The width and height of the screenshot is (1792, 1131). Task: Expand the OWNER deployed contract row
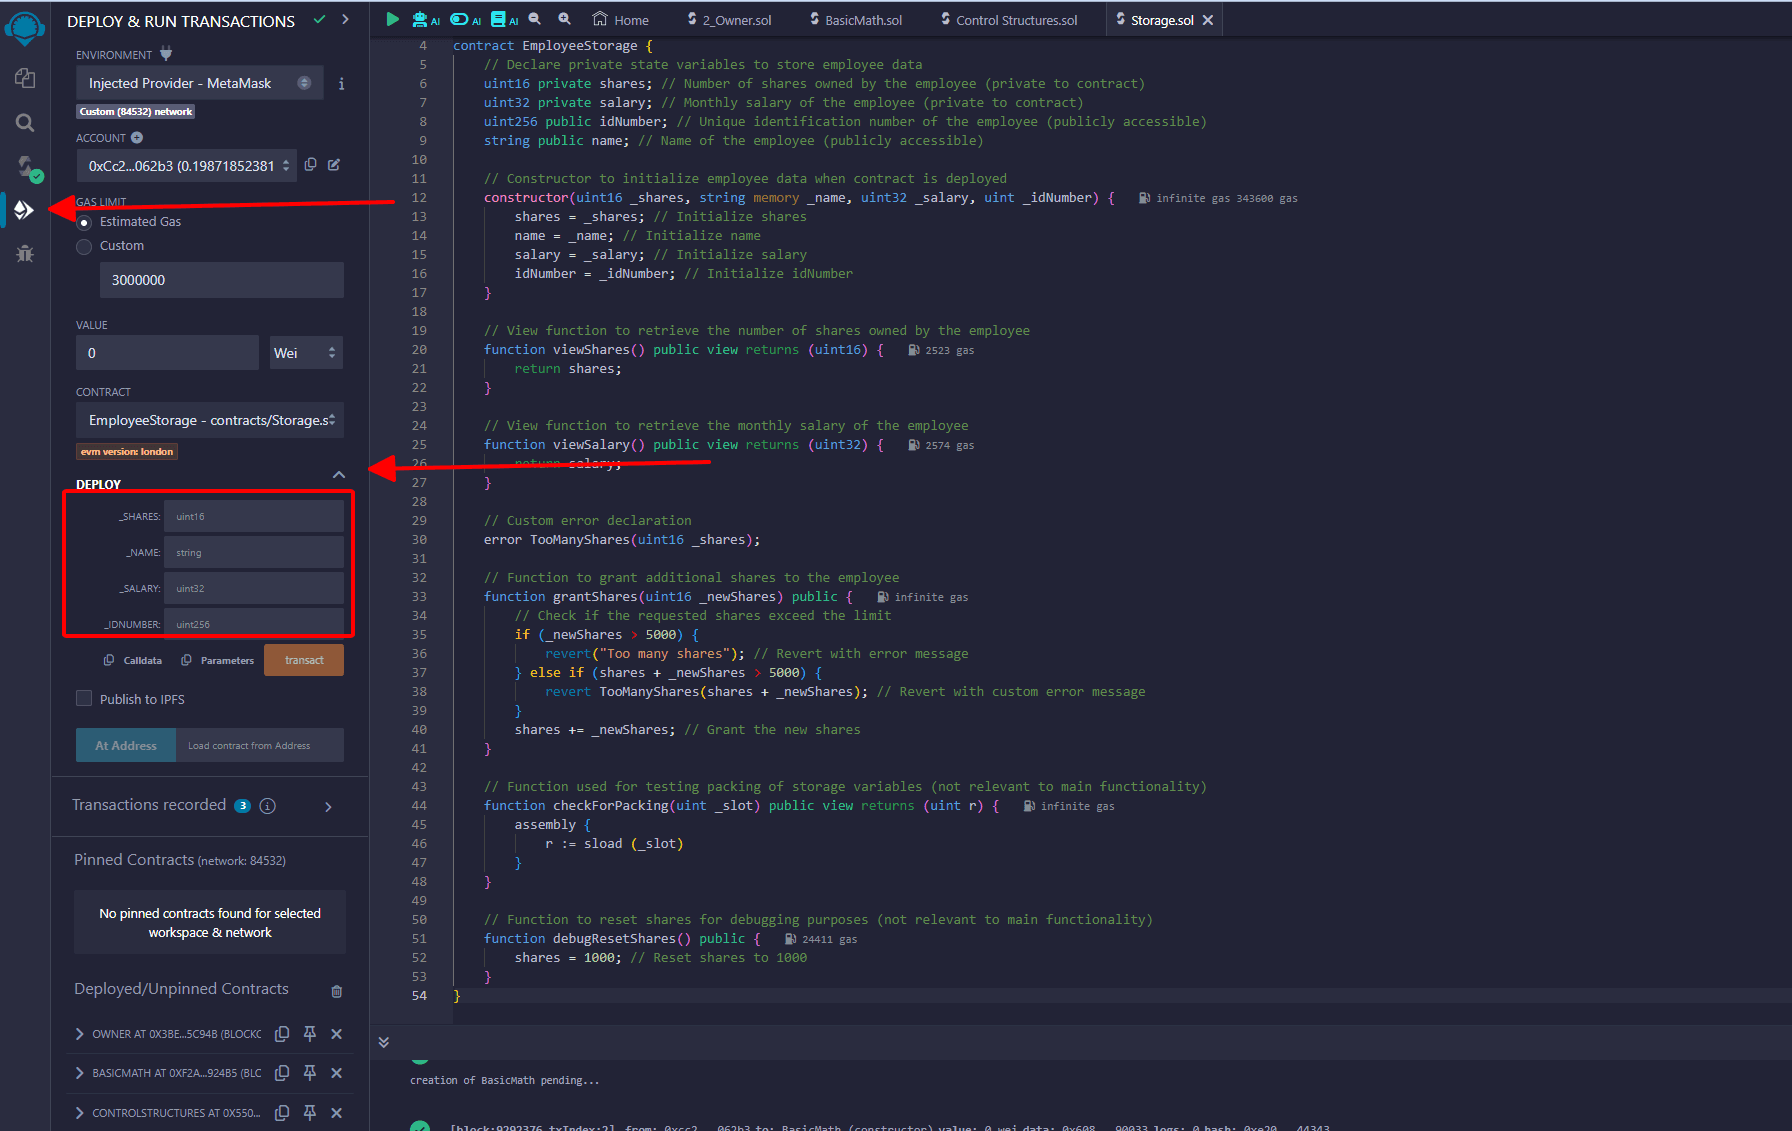coord(79,1034)
